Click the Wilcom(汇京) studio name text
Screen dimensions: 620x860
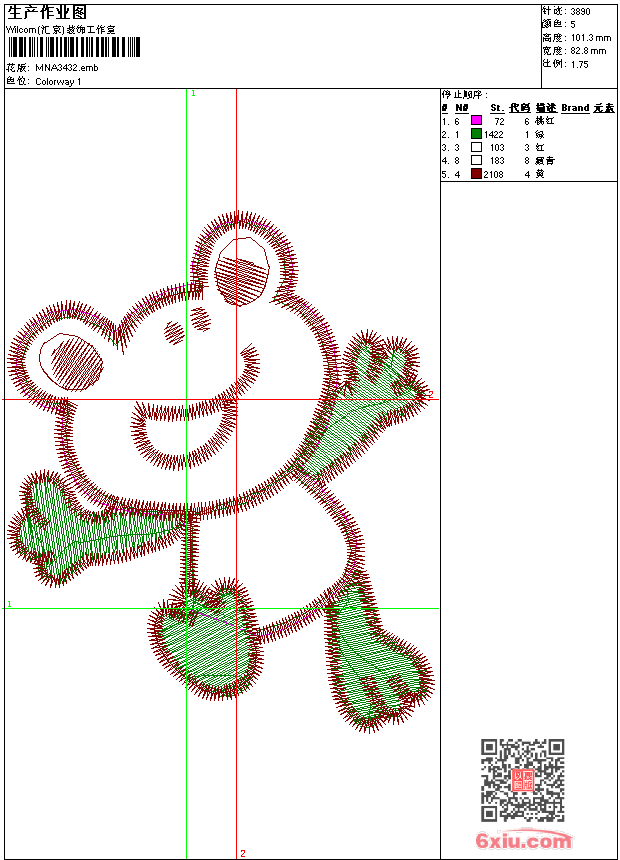click(x=61, y=30)
